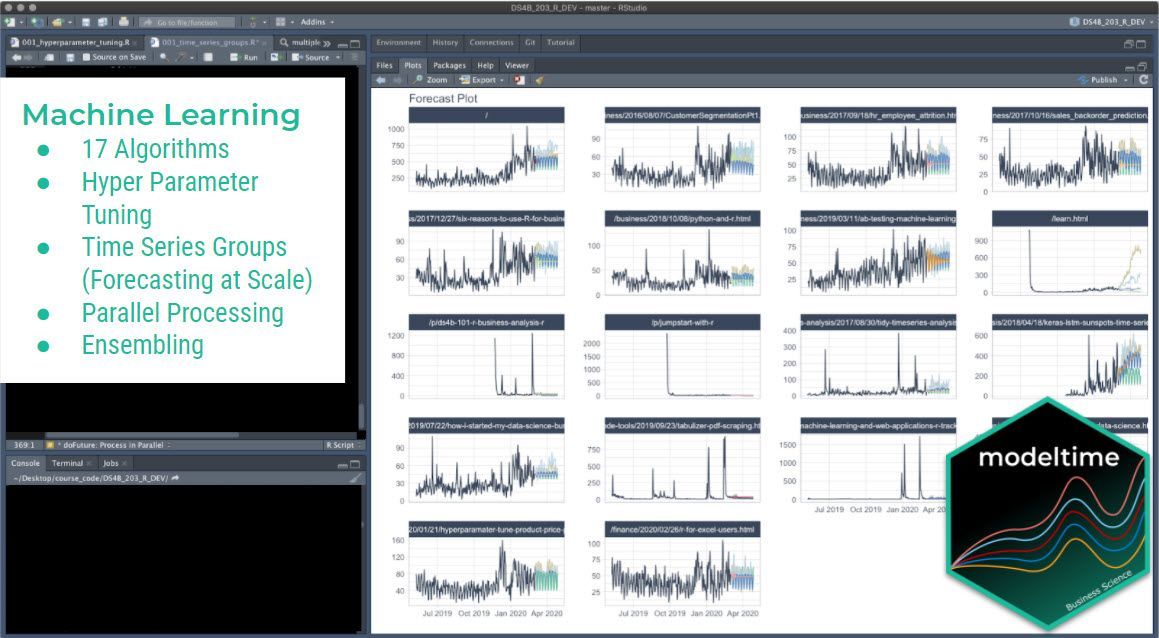Click the Zoom button in the Plots pane
This screenshot has width=1159, height=638.
[430, 80]
